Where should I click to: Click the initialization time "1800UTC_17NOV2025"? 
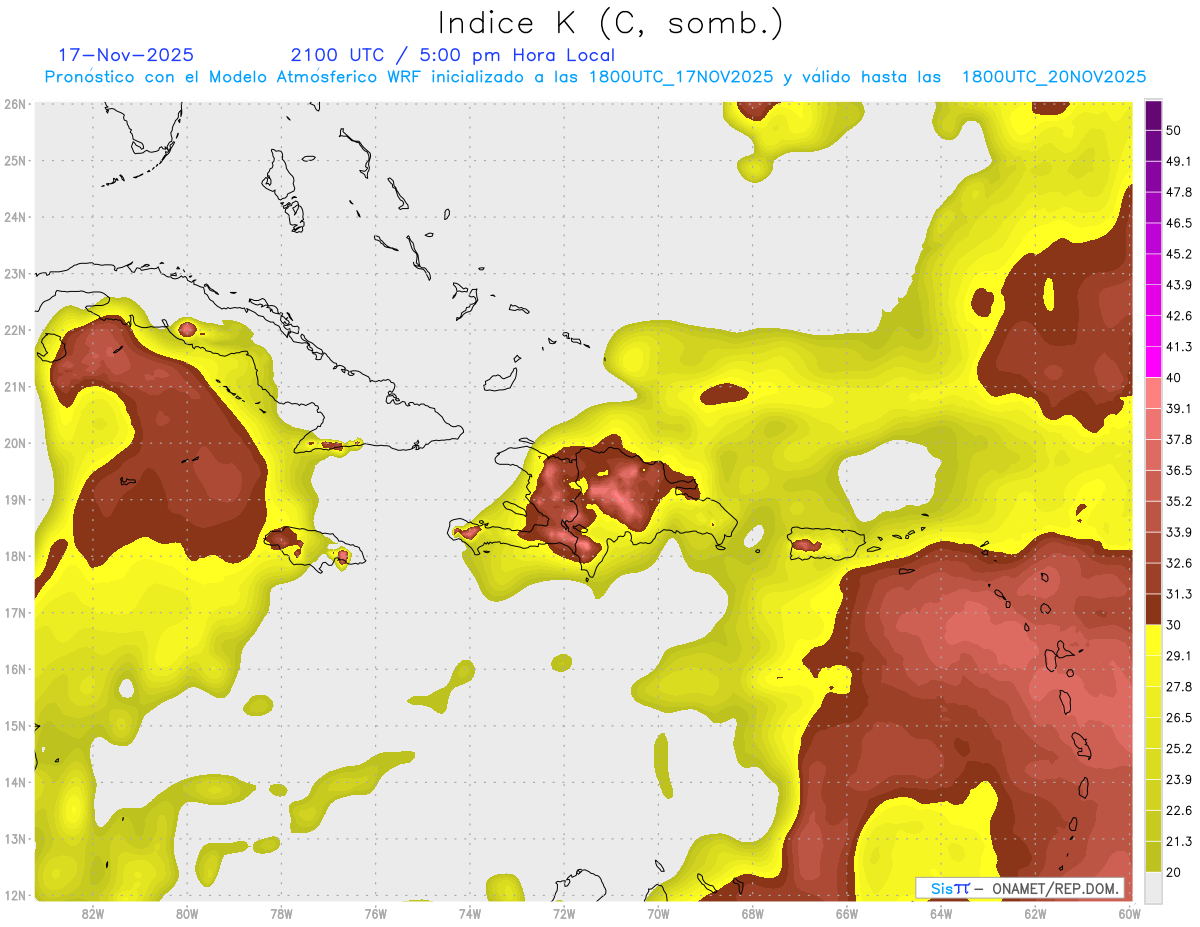(x=681, y=77)
